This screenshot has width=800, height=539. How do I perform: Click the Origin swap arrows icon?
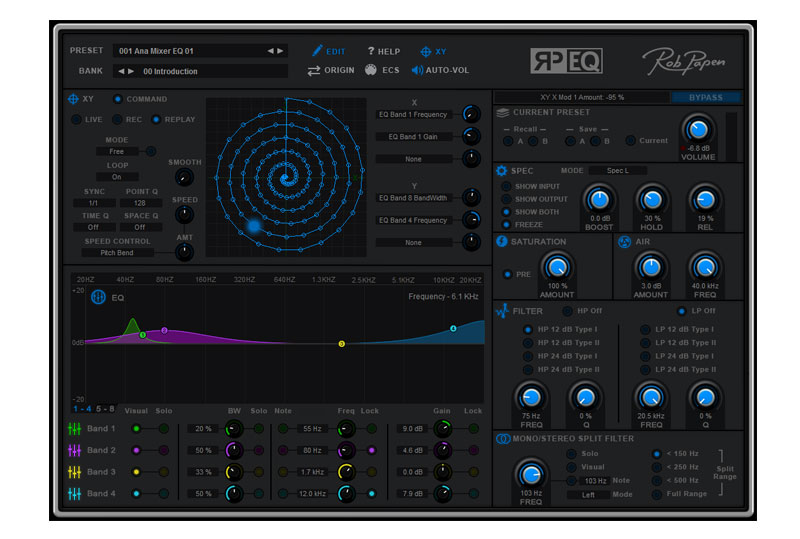[x=314, y=70]
